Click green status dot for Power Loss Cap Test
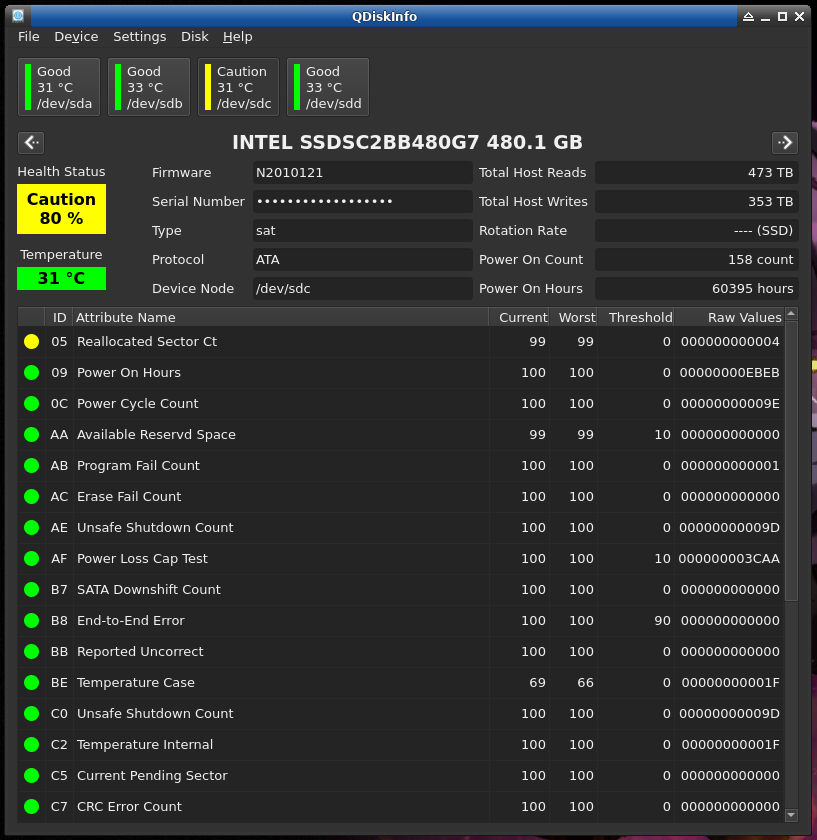Viewport: 817px width, 840px height. [x=32, y=559]
